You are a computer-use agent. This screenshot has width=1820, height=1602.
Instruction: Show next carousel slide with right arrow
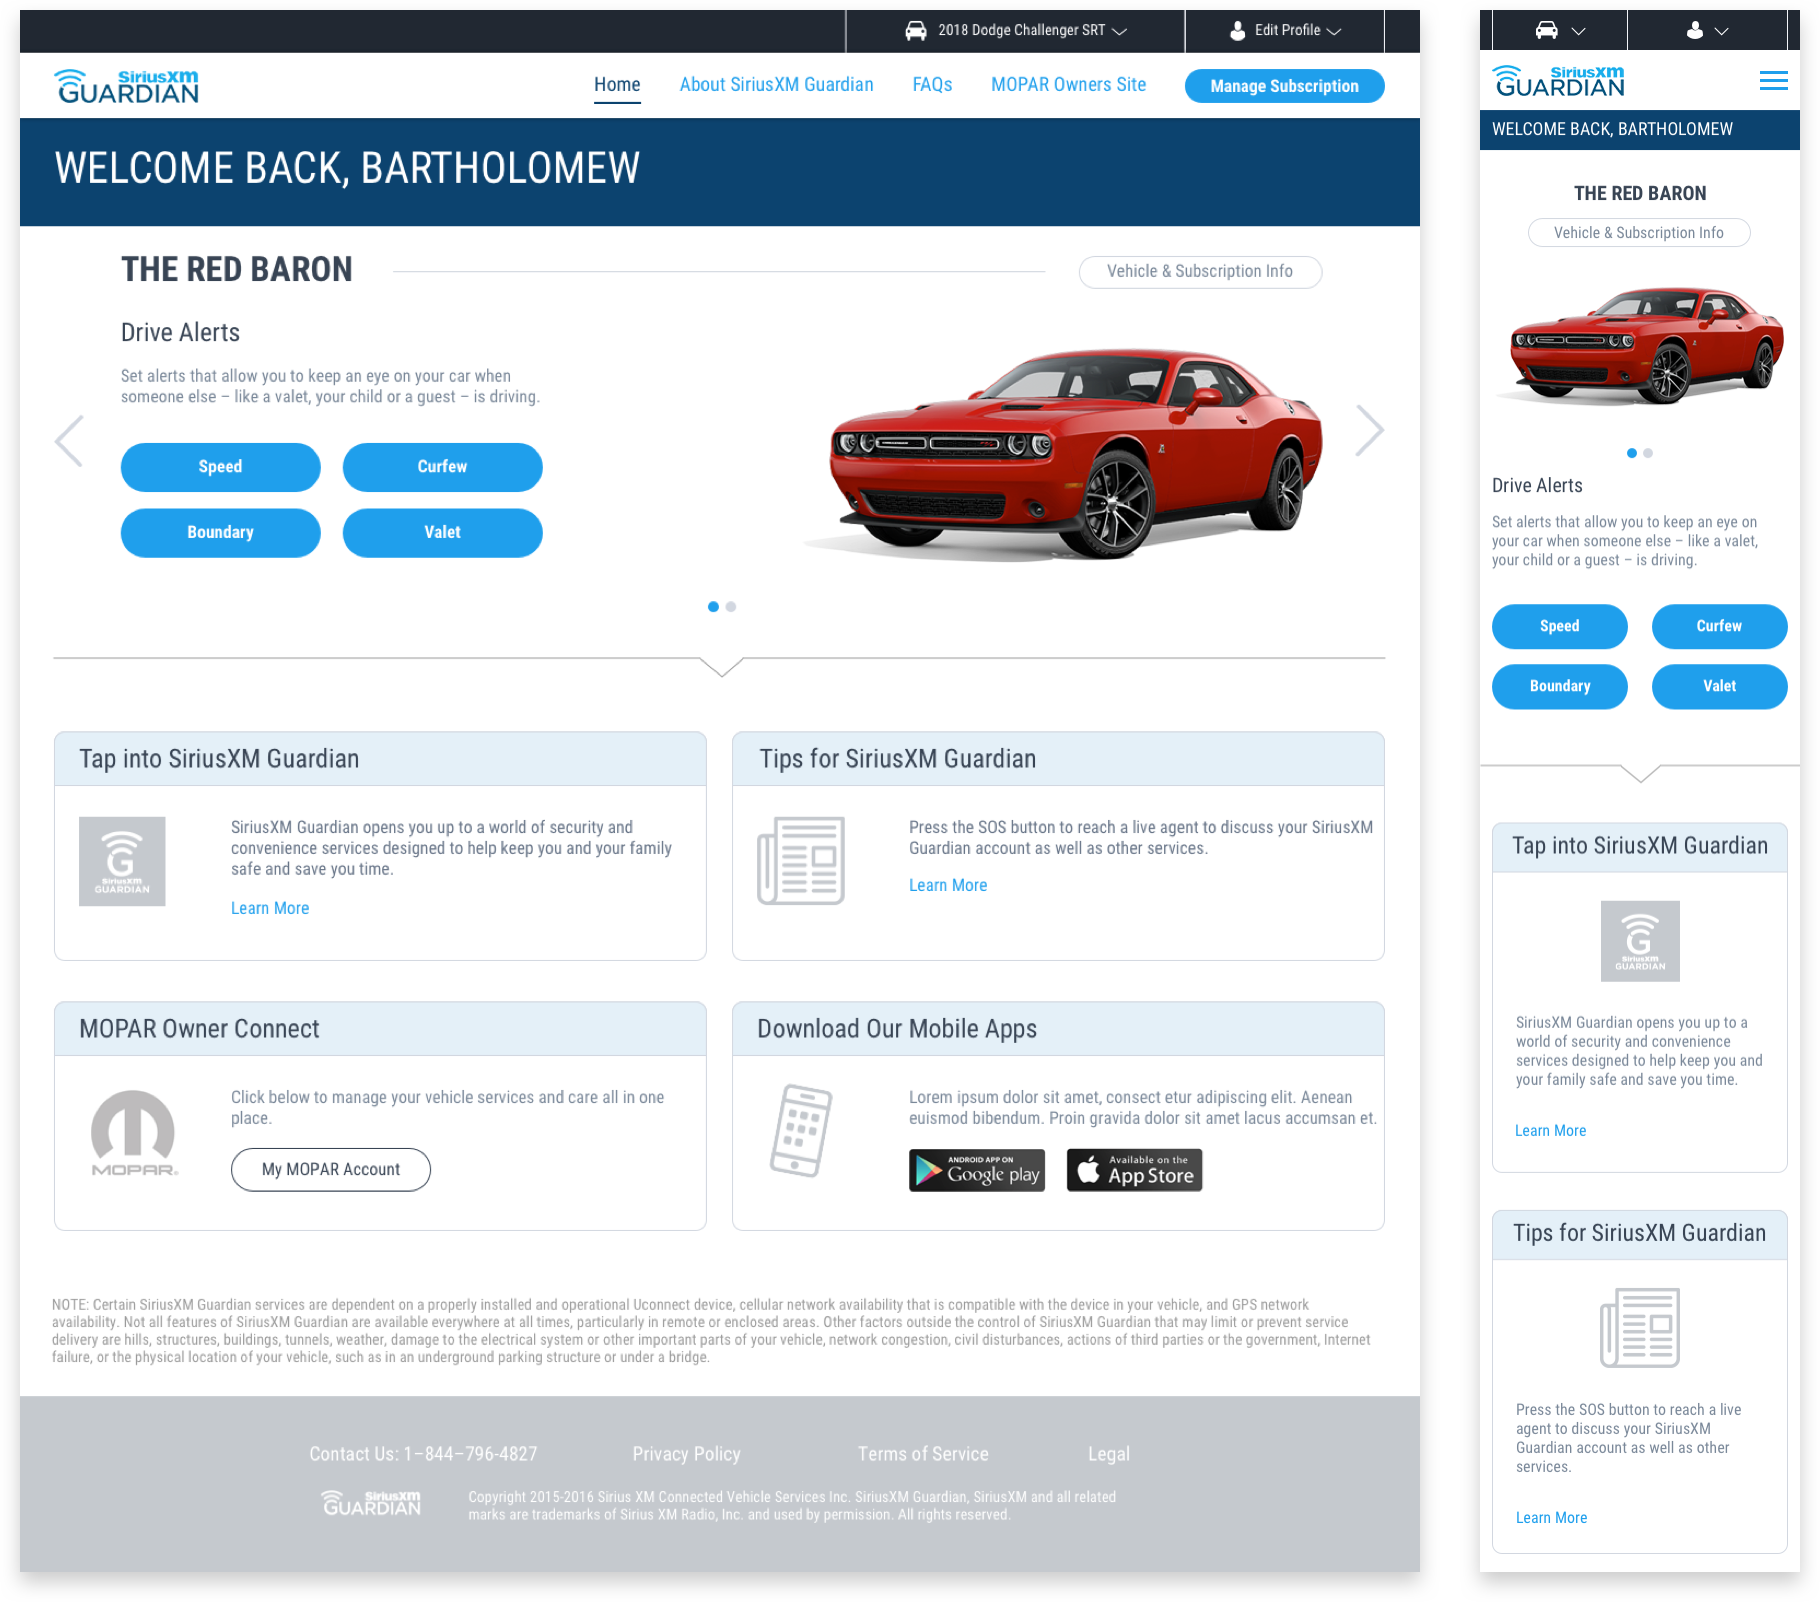[1369, 431]
